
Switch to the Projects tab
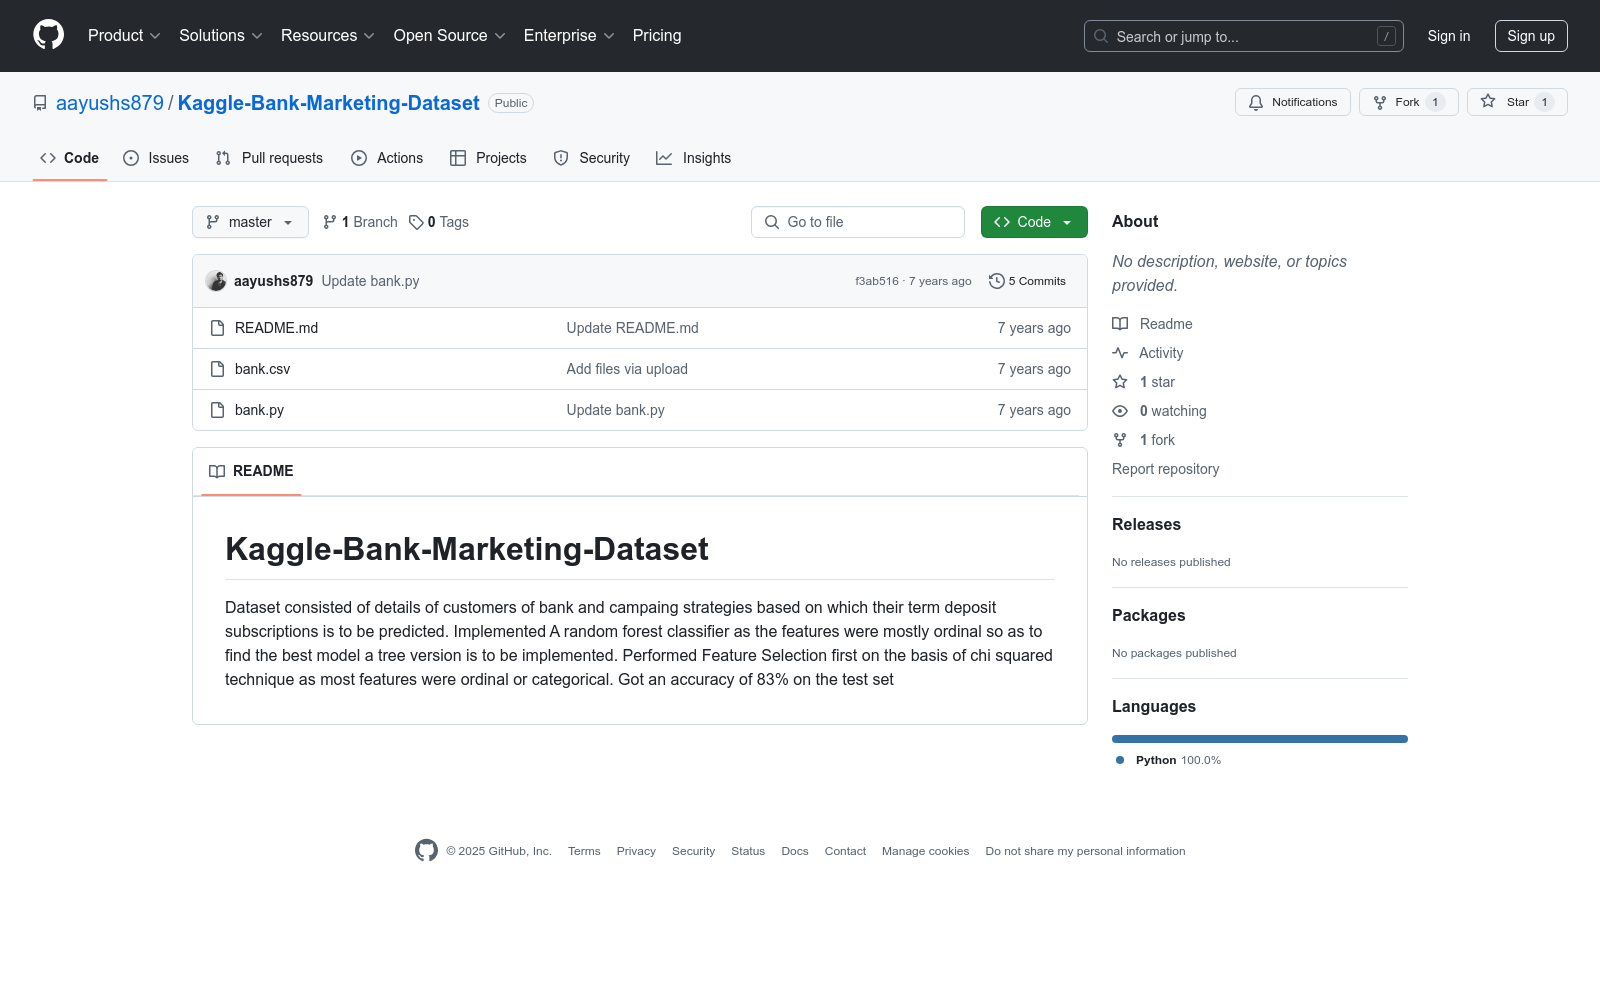[x=488, y=158]
